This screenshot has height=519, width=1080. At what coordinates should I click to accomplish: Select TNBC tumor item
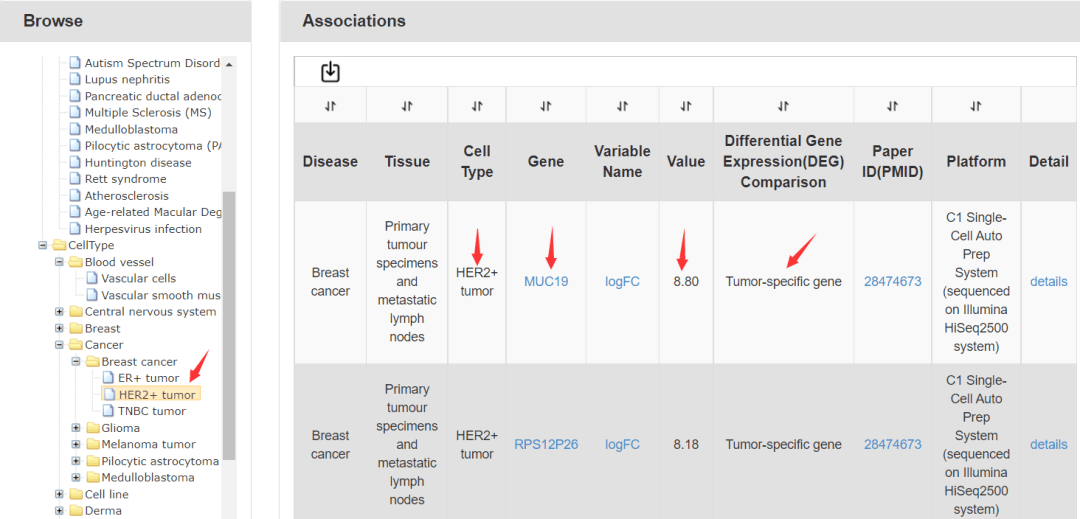(x=152, y=411)
